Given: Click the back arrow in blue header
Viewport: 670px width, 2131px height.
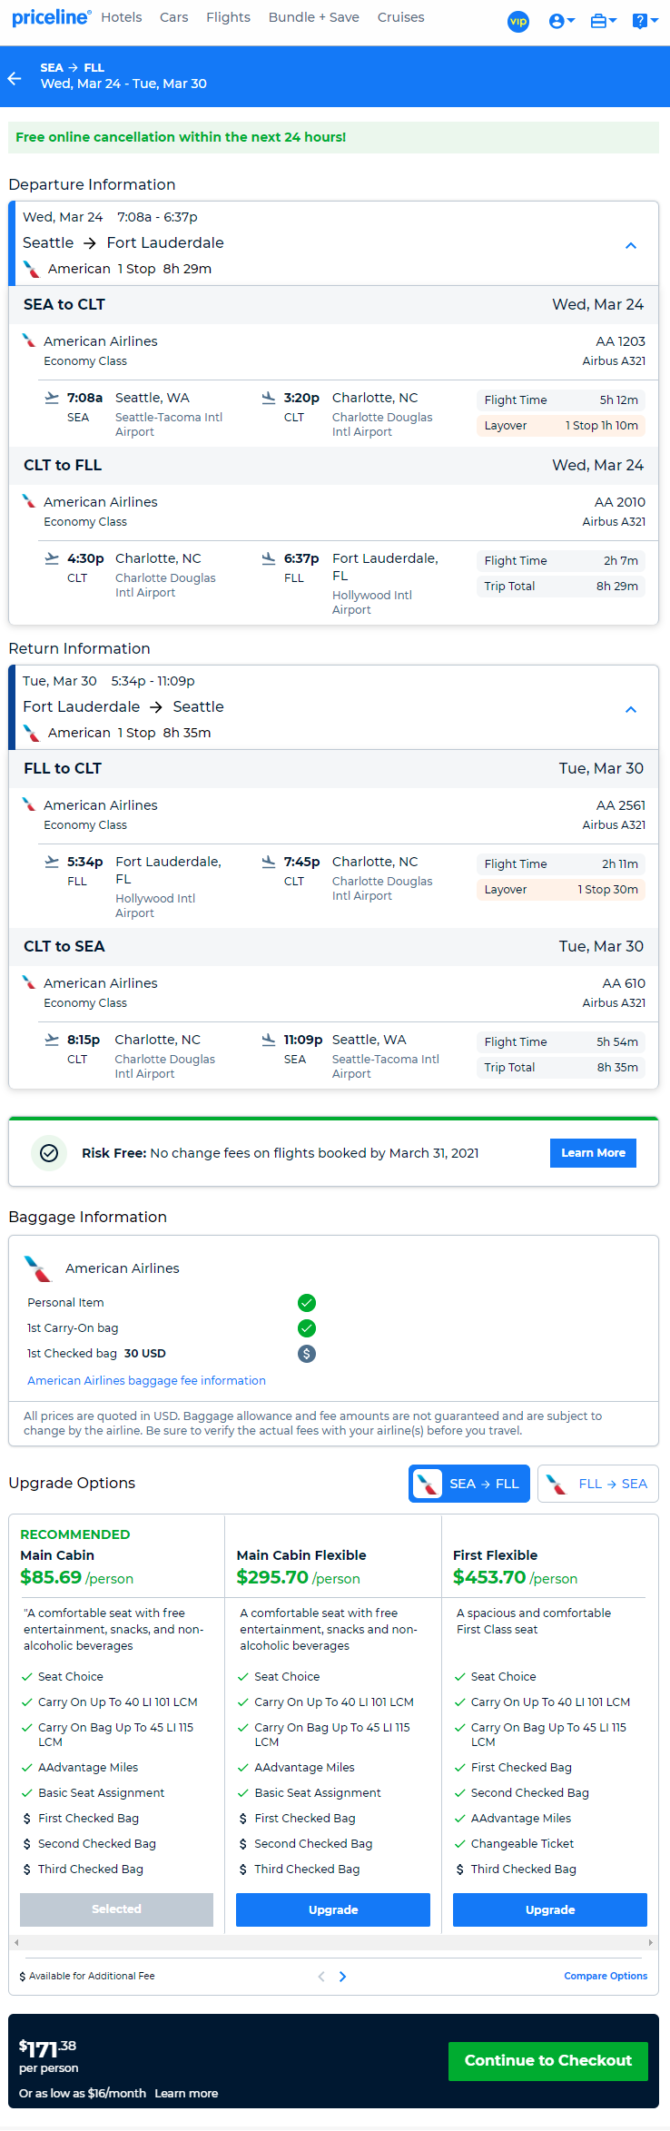Looking at the screenshot, I should (x=14, y=78).
